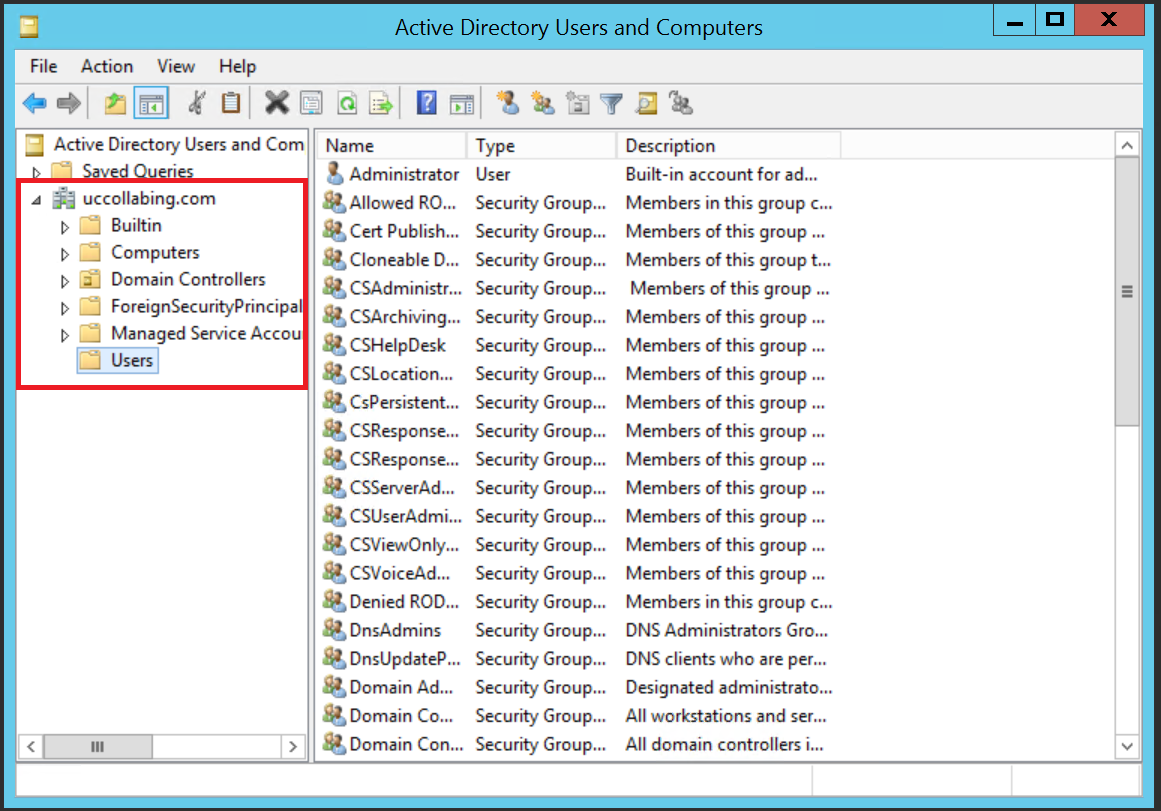The image size is (1161, 811).
Task: Create a new organizational unit from toolbar
Action: click(x=578, y=103)
